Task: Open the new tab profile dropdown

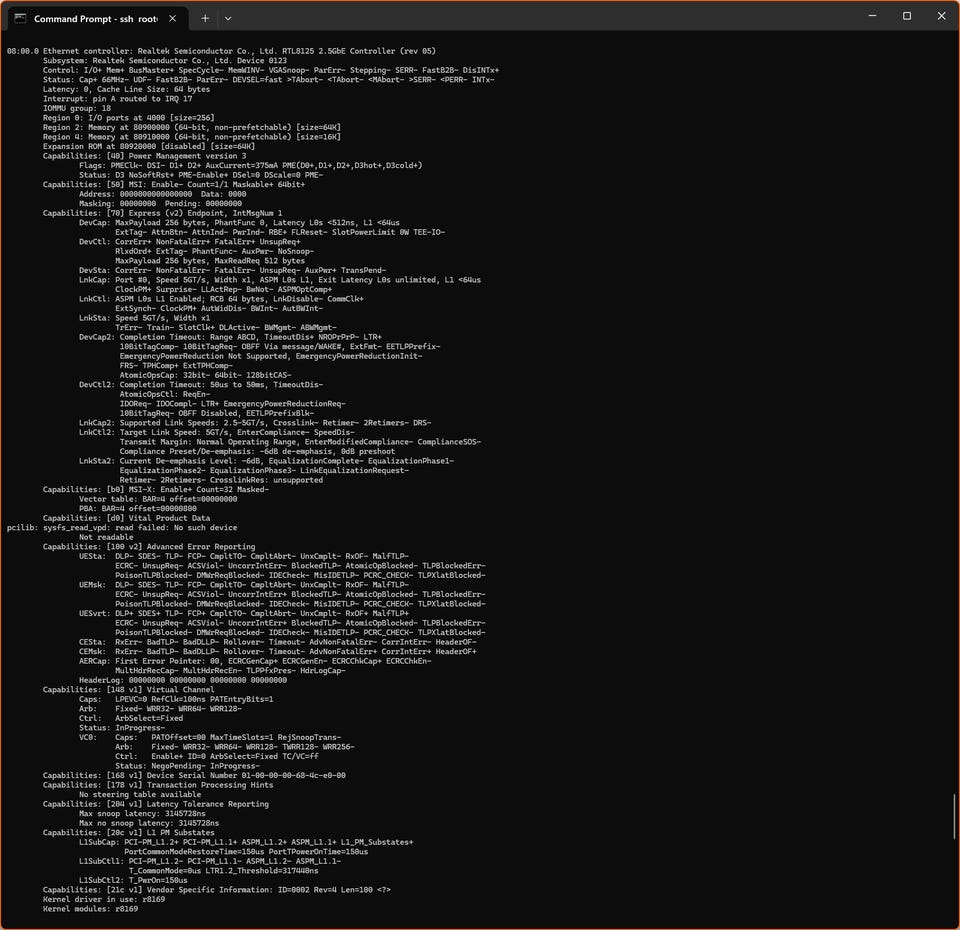Action: [x=228, y=18]
